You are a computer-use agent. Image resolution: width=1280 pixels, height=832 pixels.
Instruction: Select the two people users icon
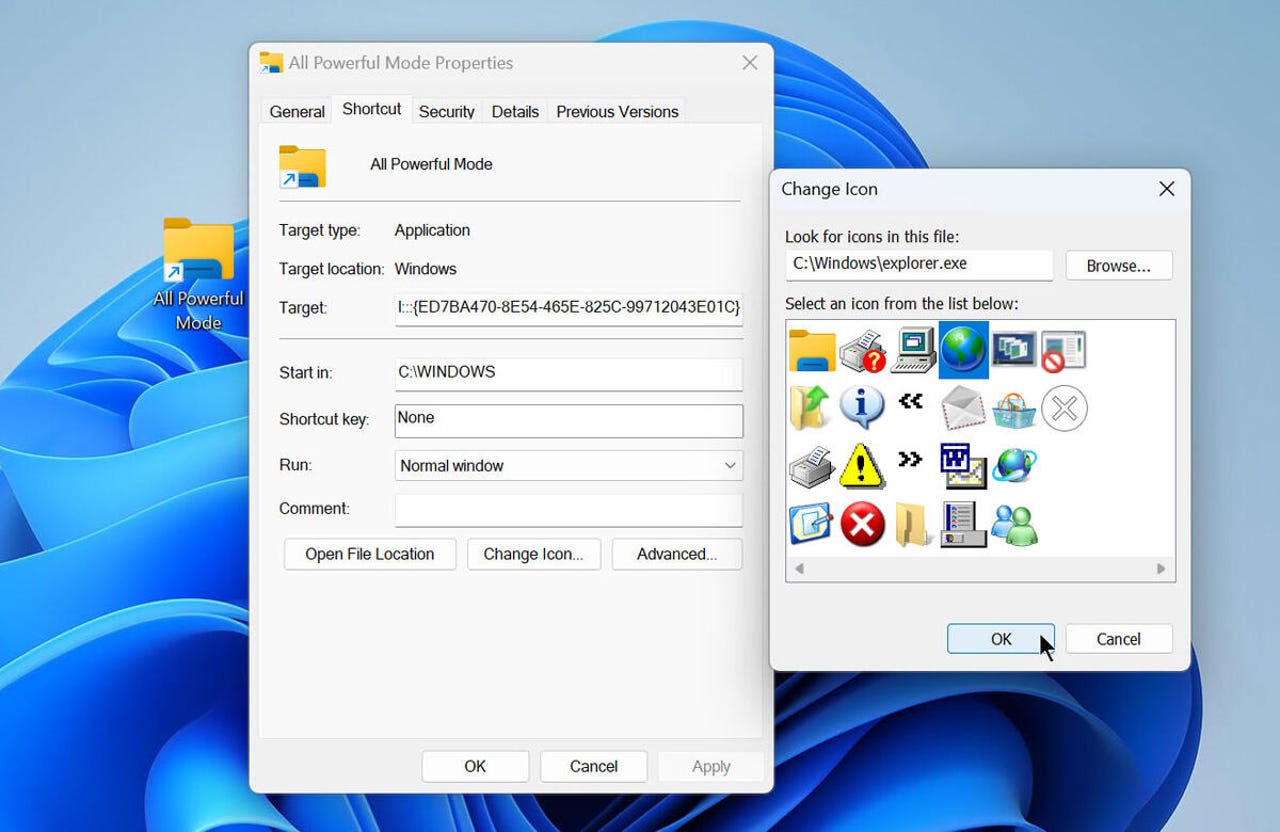pos(1014,524)
